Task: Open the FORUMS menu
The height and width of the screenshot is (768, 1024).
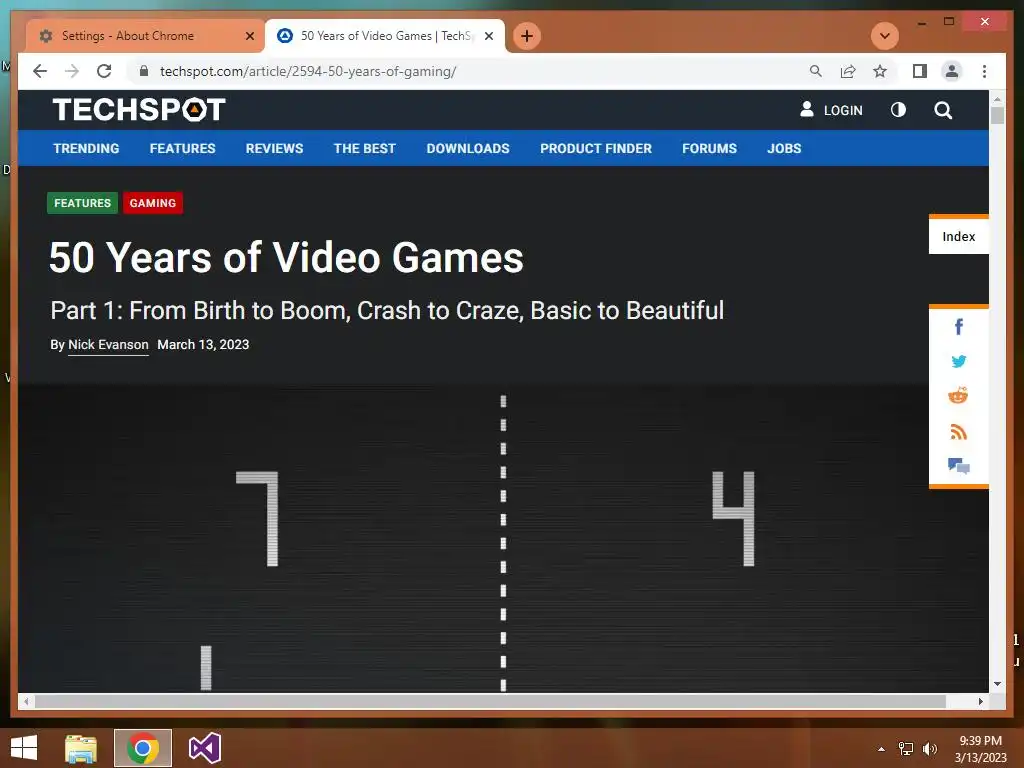Action: coord(709,148)
